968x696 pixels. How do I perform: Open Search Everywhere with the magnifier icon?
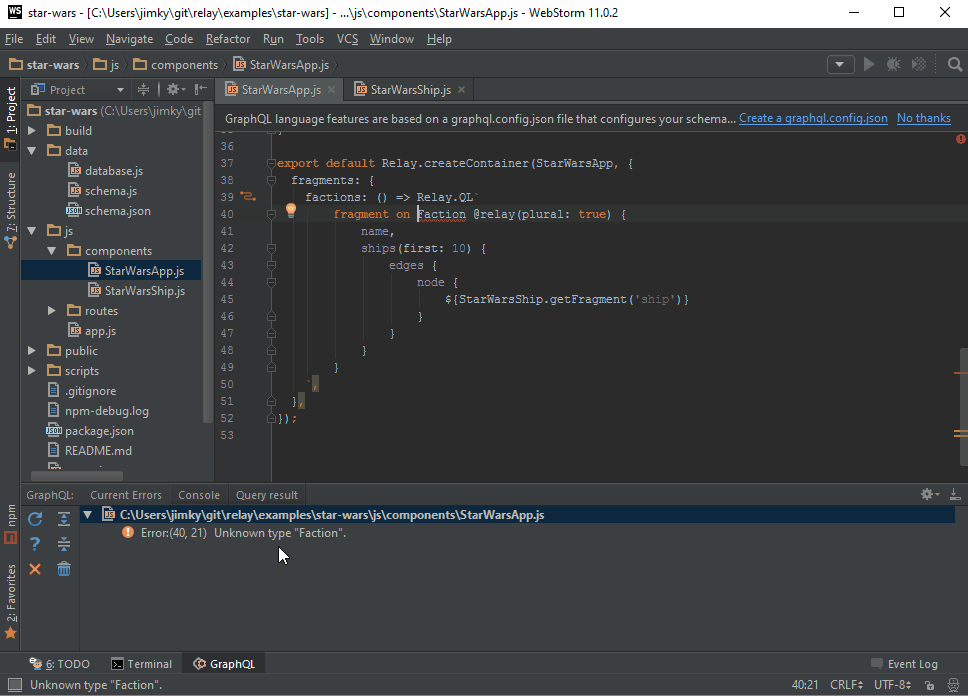pos(955,63)
